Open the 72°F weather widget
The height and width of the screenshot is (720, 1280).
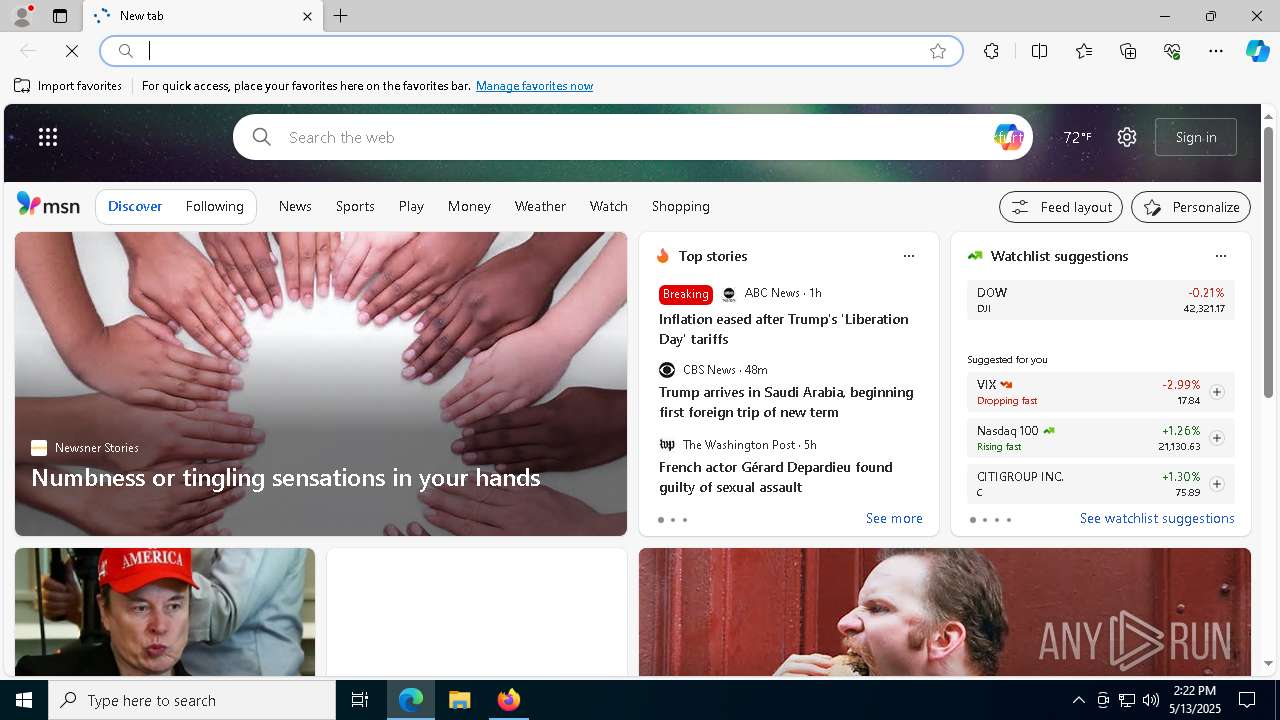click(x=1077, y=137)
